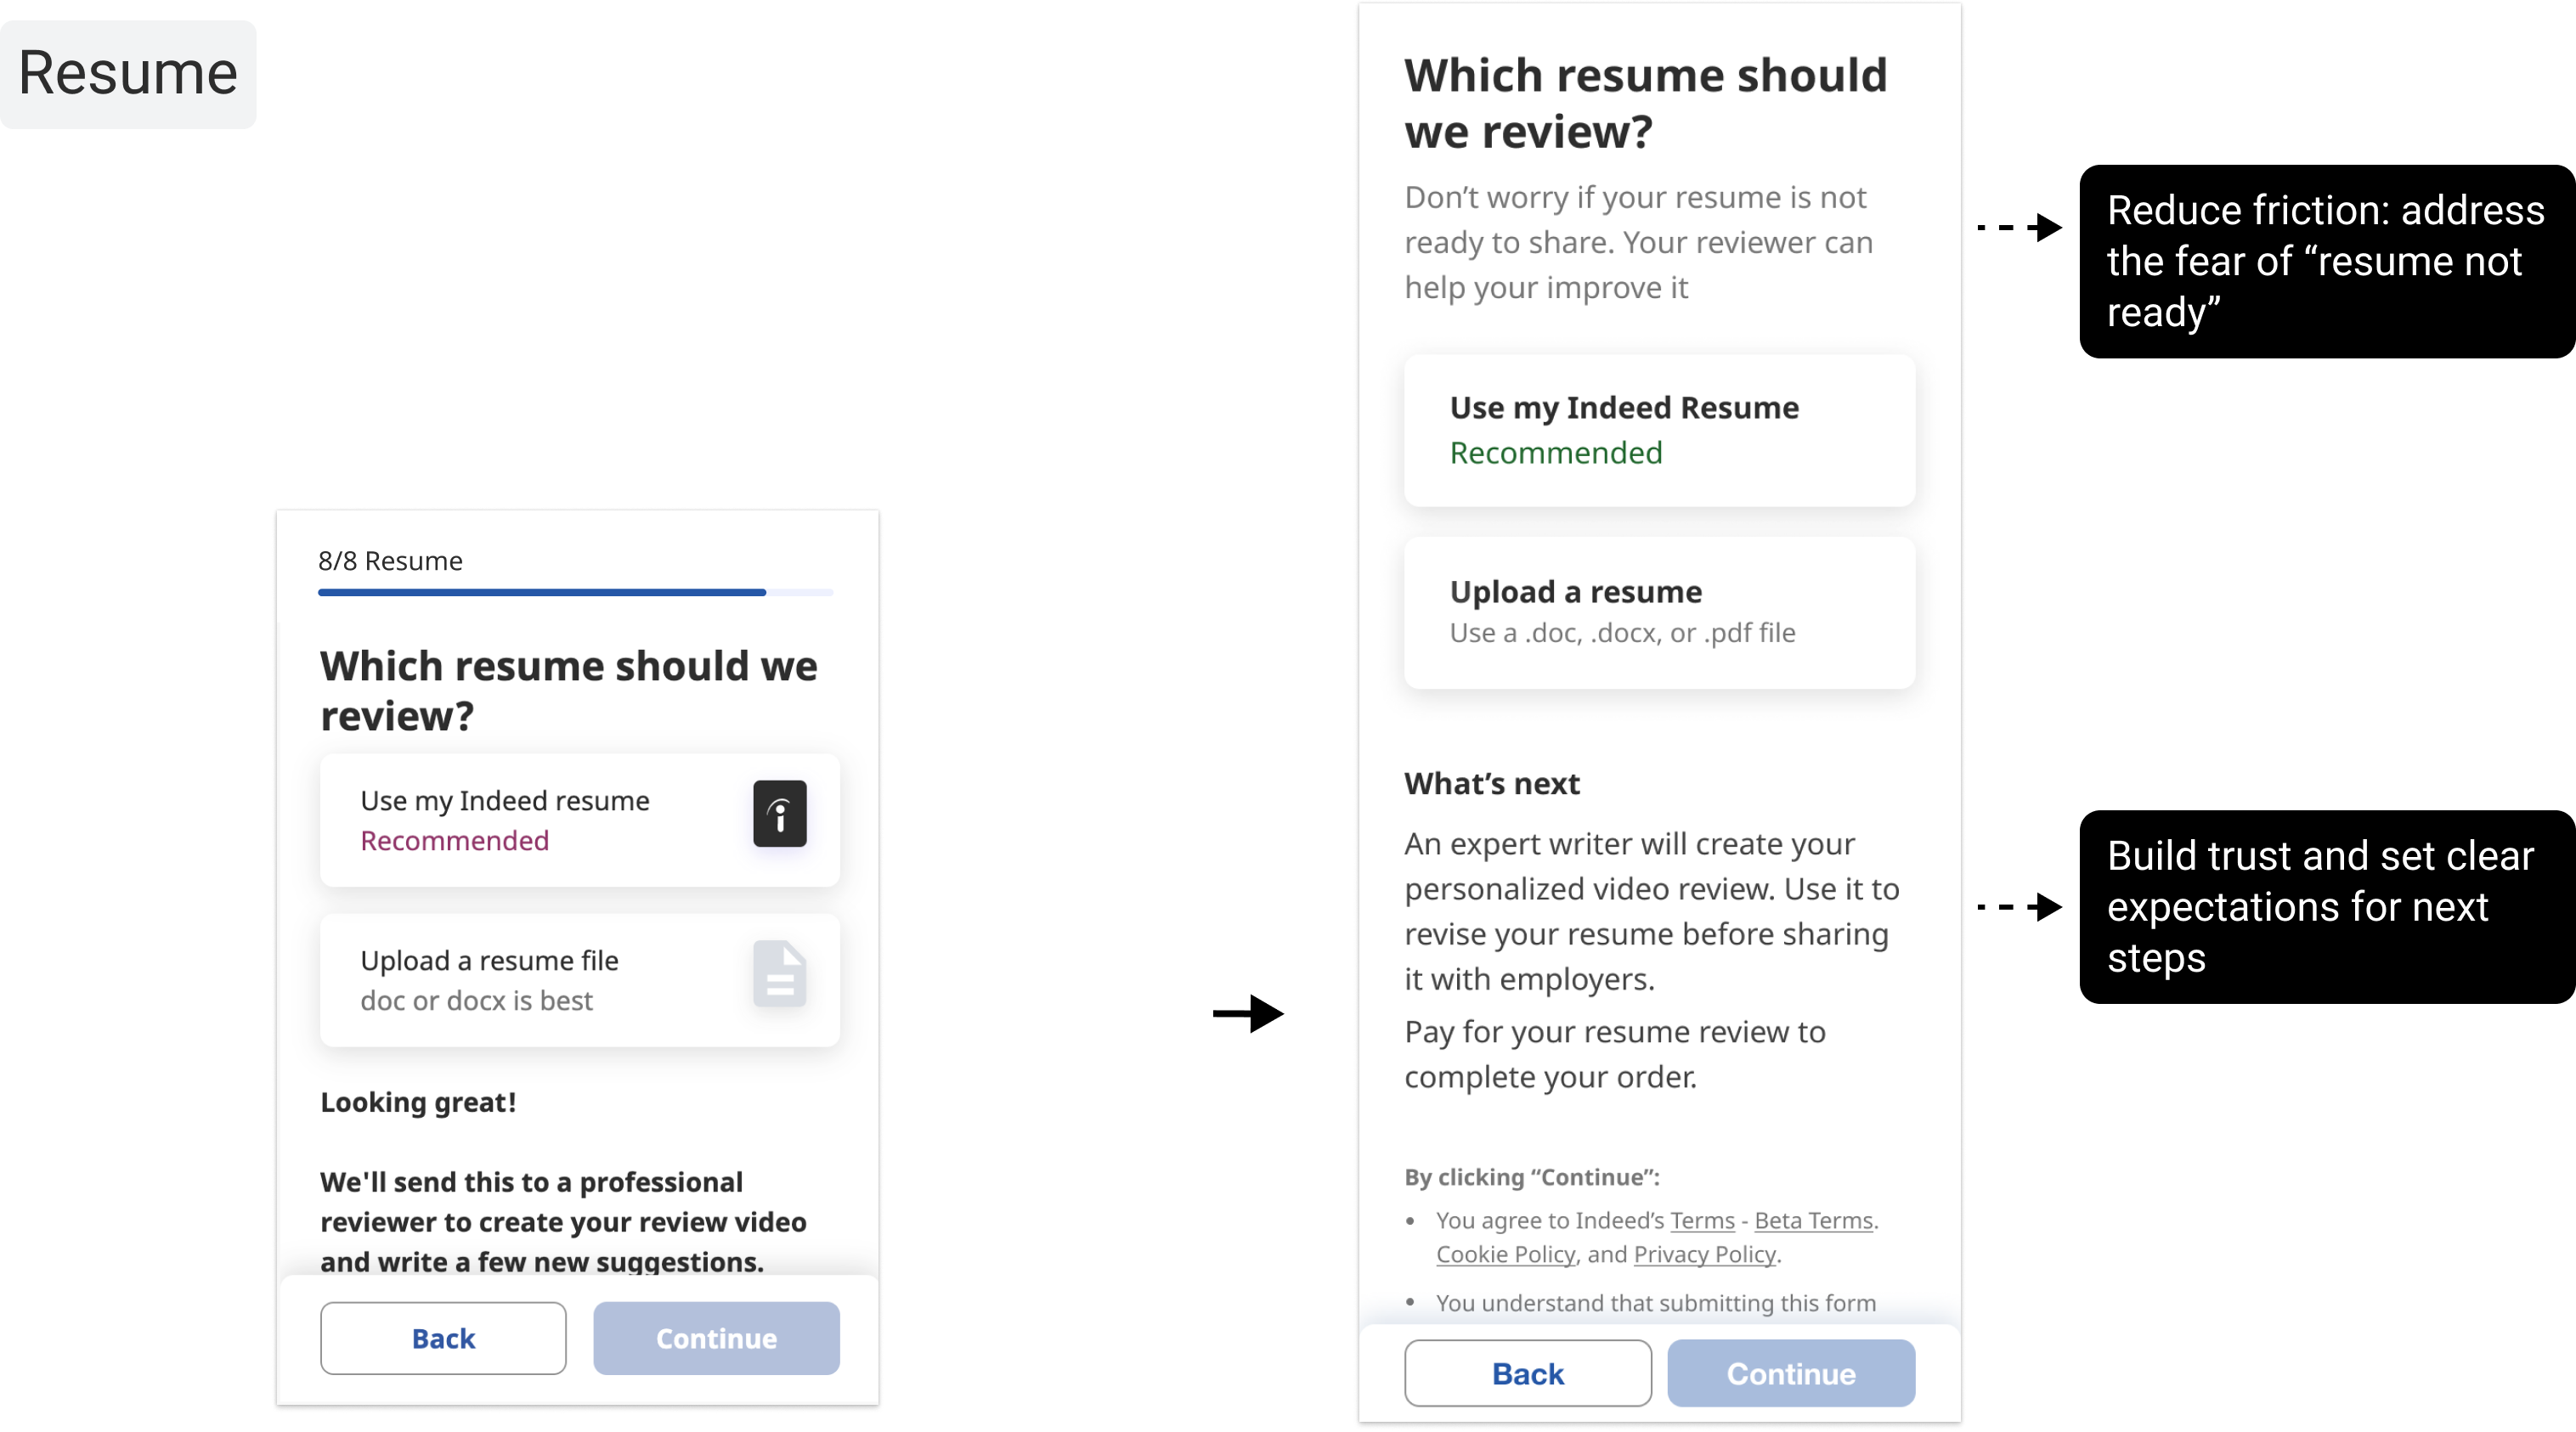The width and height of the screenshot is (2576, 1432).
Task: Open the Cookie Policy link
Action: pos(1505,1255)
